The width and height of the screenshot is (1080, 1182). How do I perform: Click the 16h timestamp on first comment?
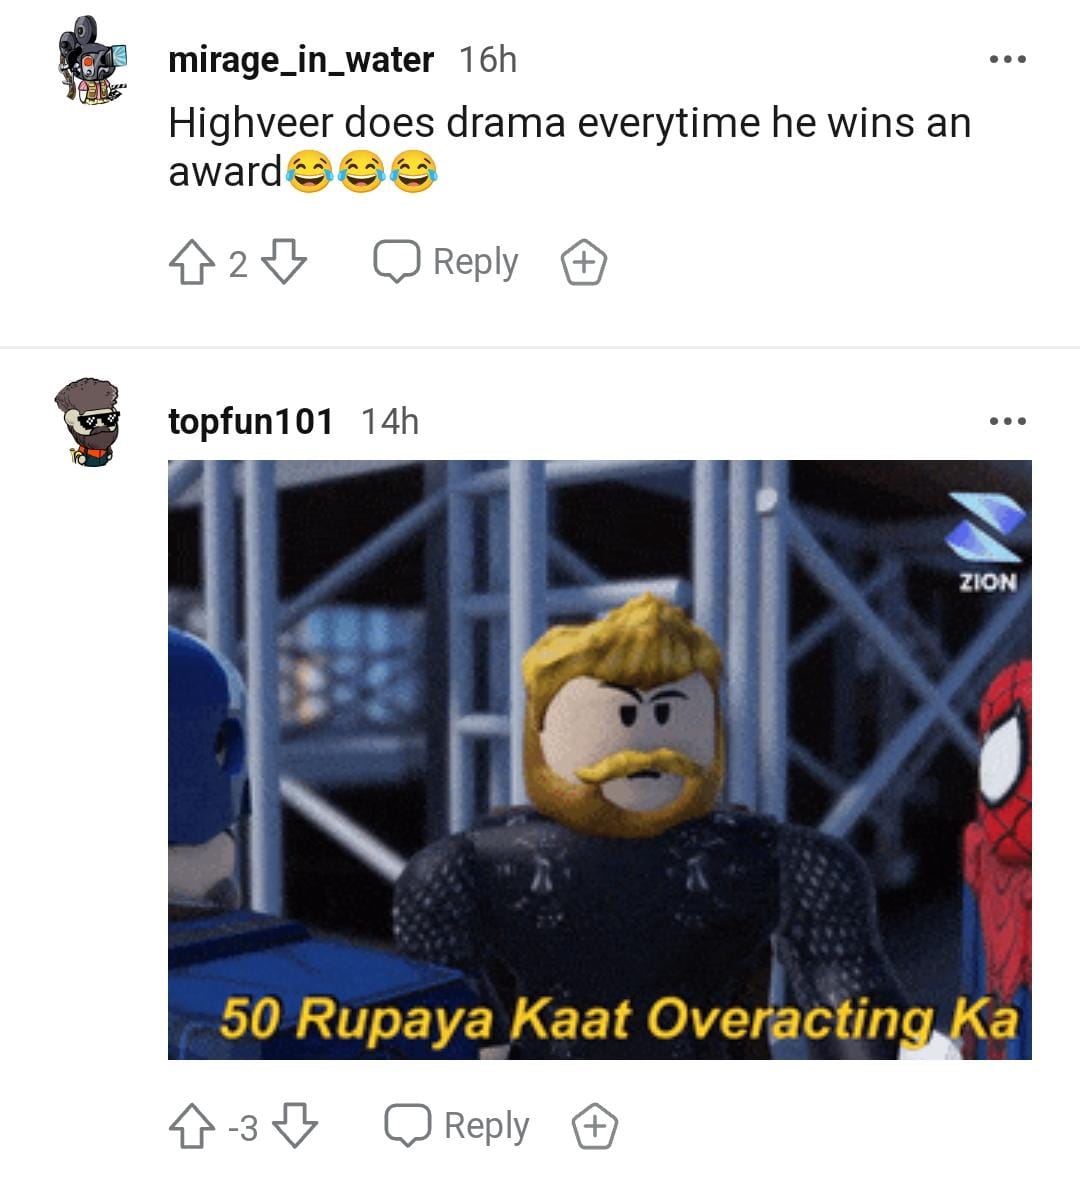(x=488, y=60)
